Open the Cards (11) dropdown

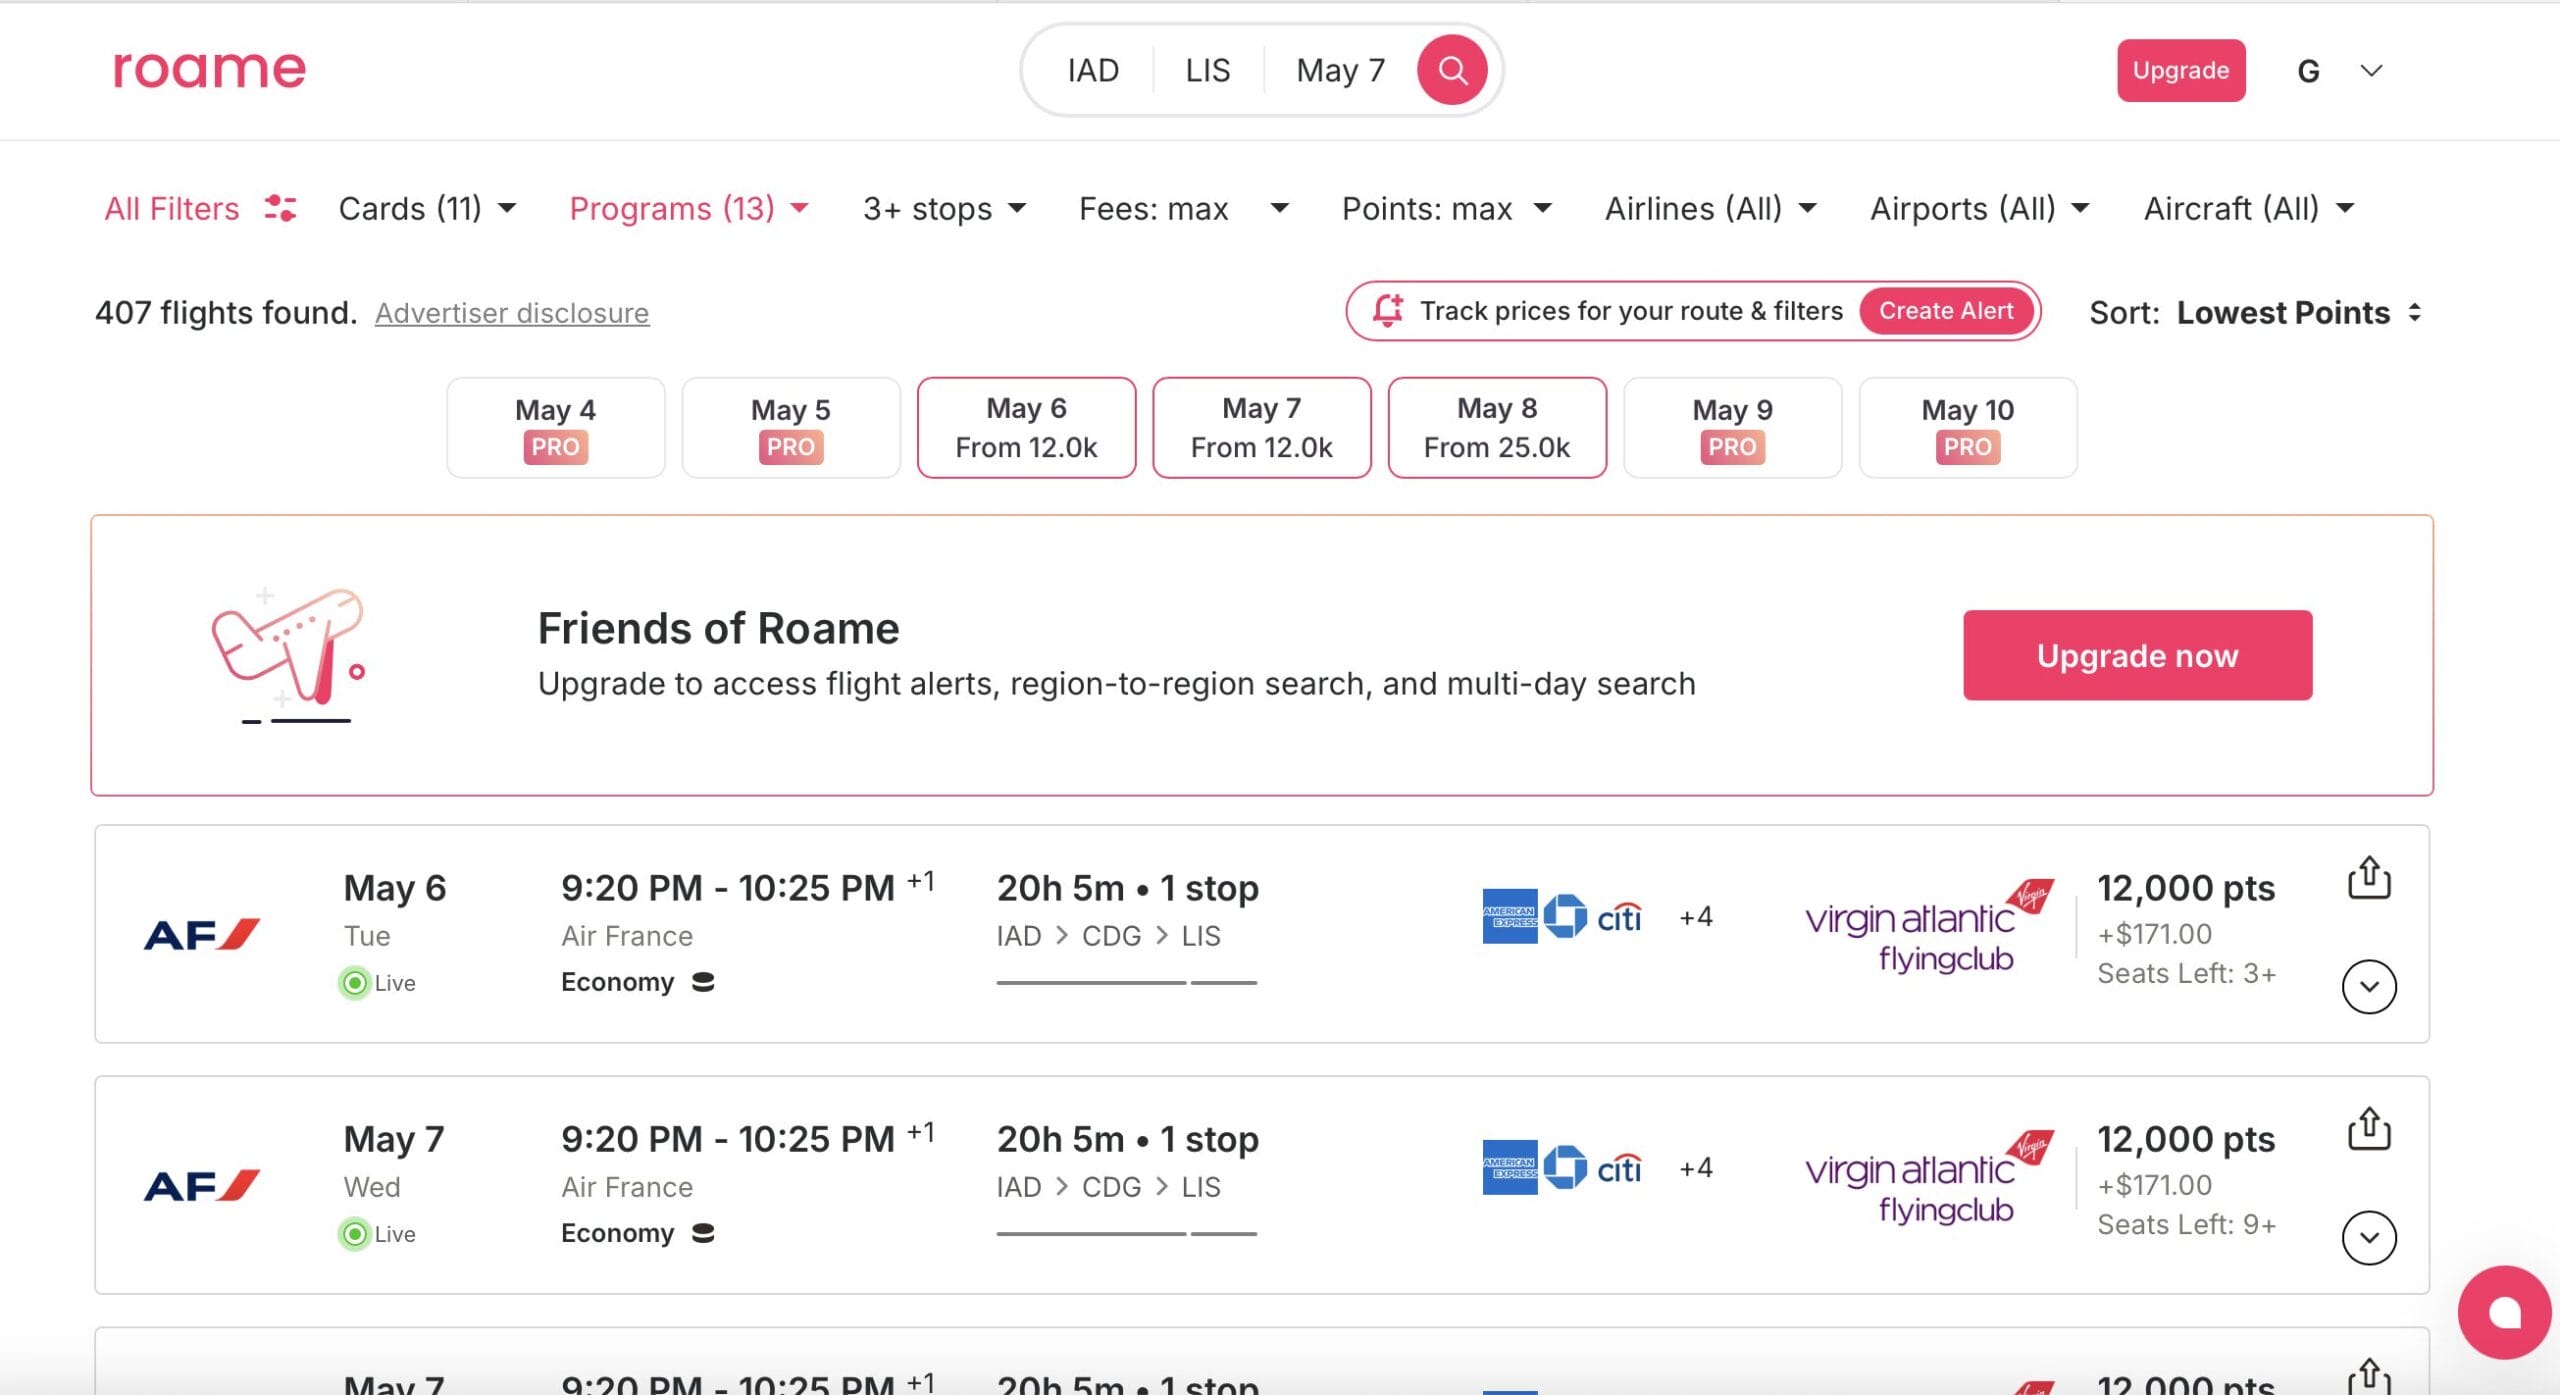click(428, 208)
